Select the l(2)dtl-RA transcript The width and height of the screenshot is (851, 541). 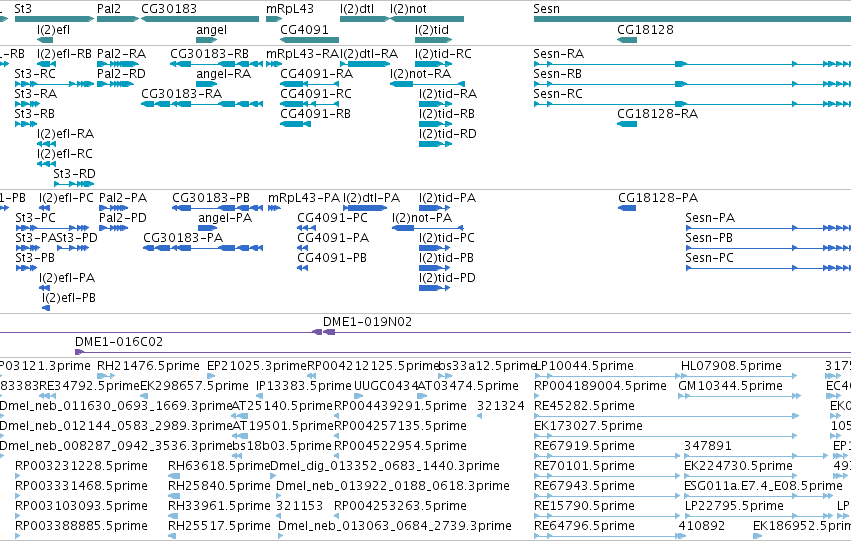[x=365, y=64]
